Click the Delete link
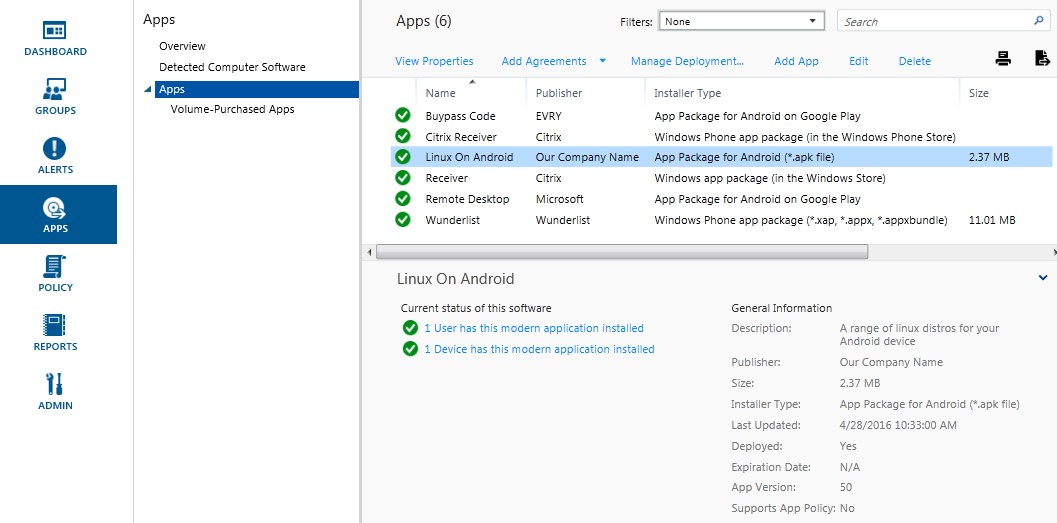The image size is (1057, 523). [x=915, y=61]
